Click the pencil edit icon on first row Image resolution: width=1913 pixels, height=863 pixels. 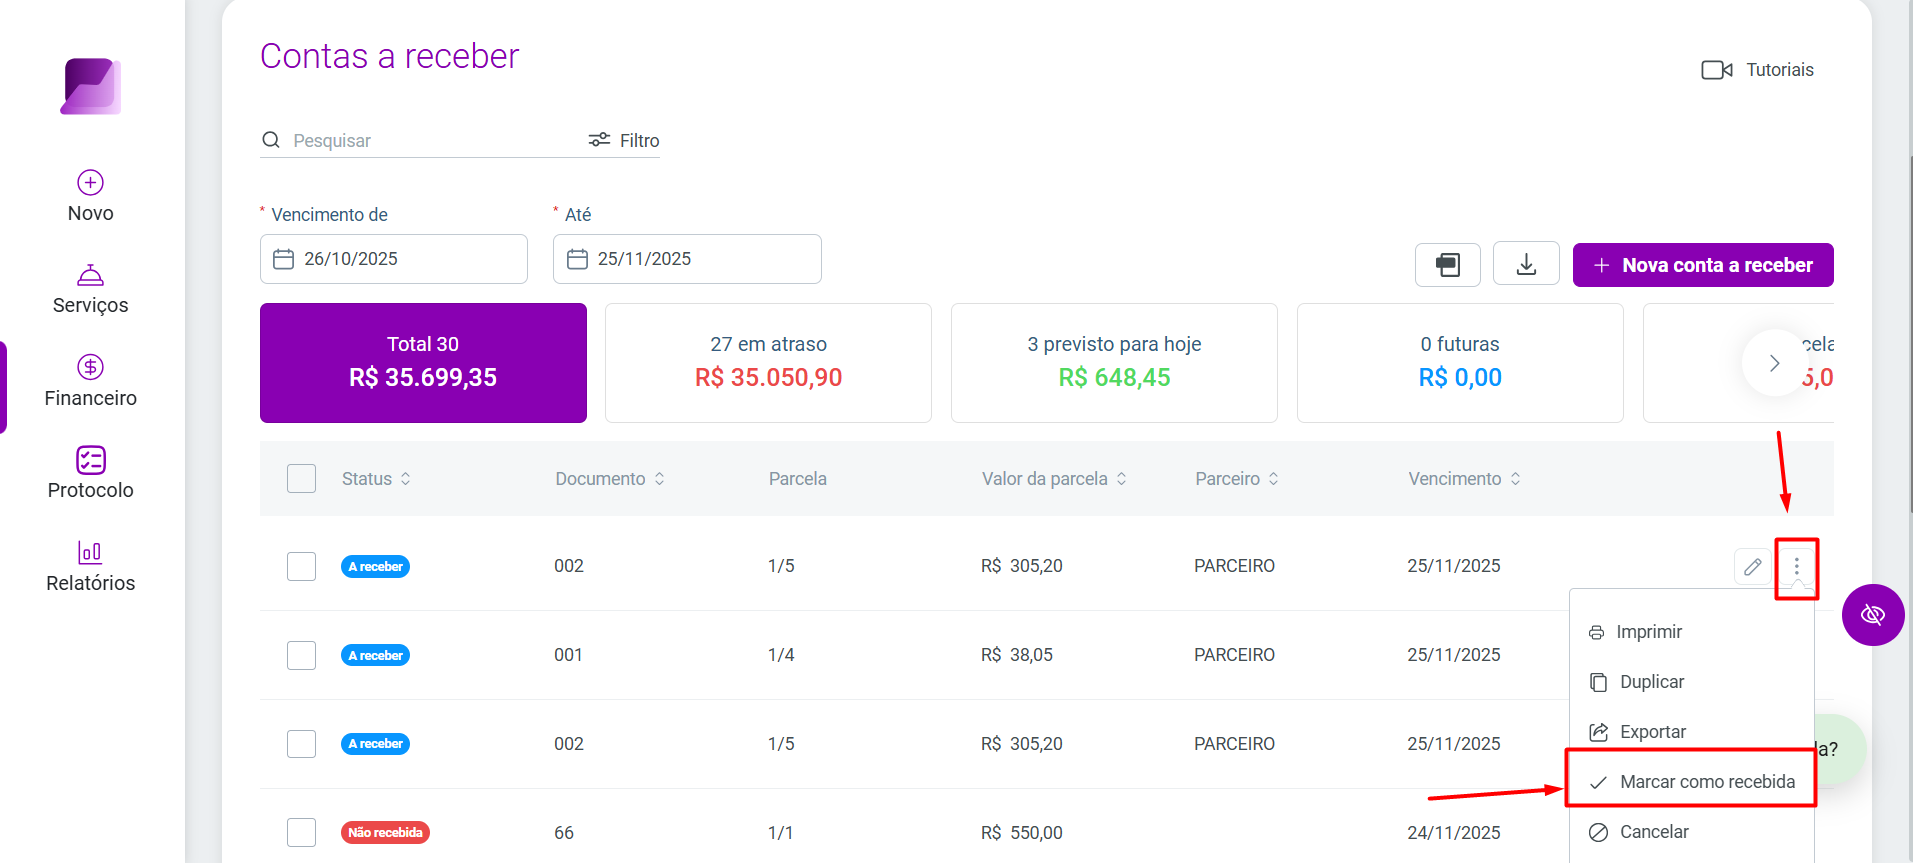[x=1752, y=567]
